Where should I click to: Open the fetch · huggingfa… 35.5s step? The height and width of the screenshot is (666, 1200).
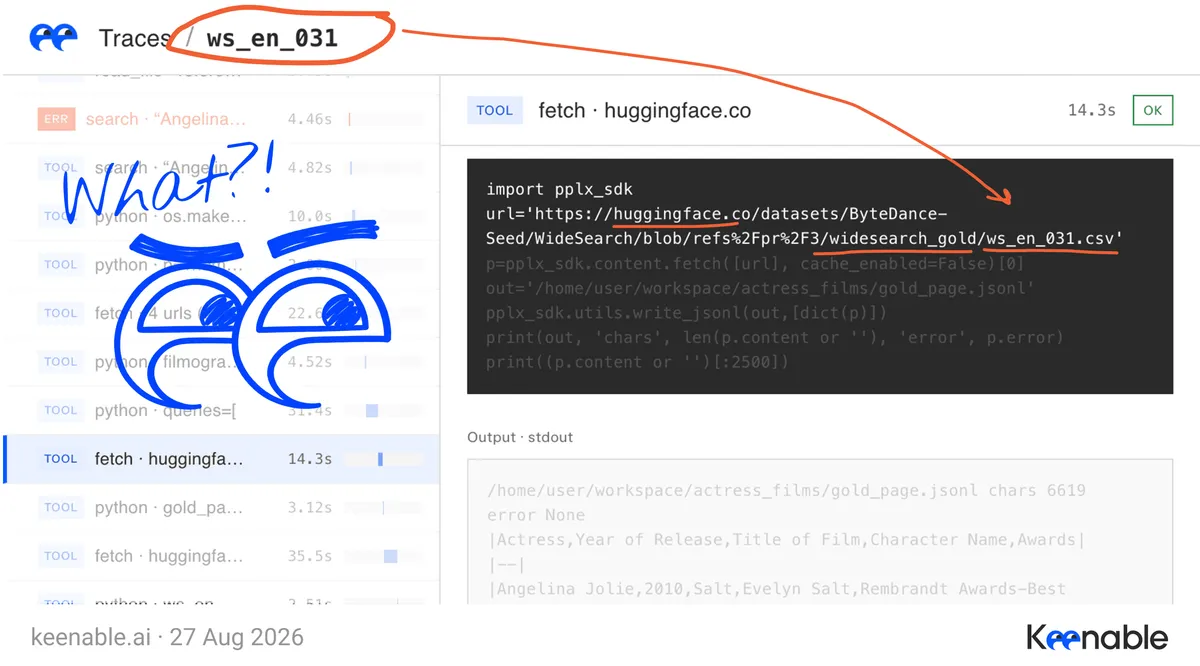pyautogui.click(x=222, y=556)
